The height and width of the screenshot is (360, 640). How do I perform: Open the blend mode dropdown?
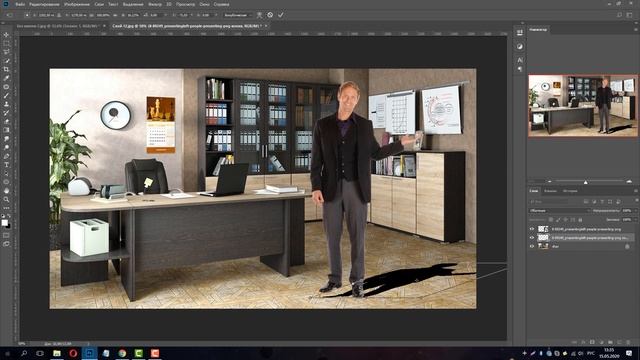(560, 211)
